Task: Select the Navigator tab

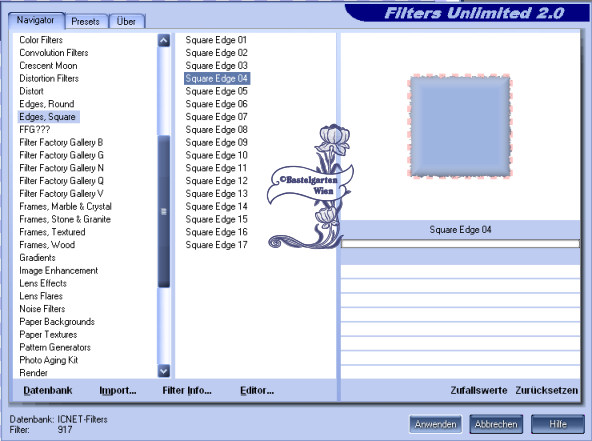Action: (35, 20)
